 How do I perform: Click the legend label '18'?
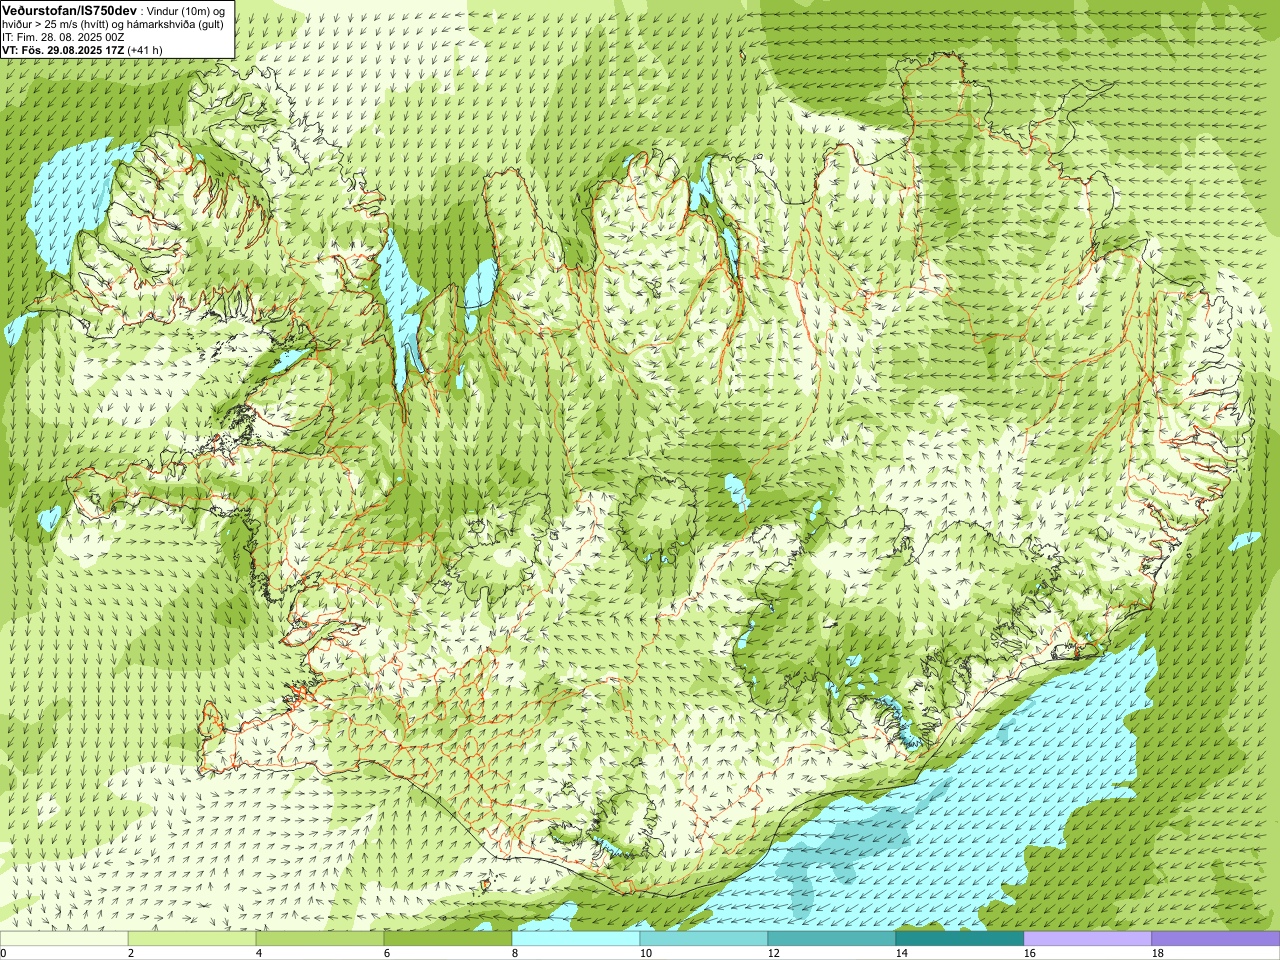(x=1158, y=953)
